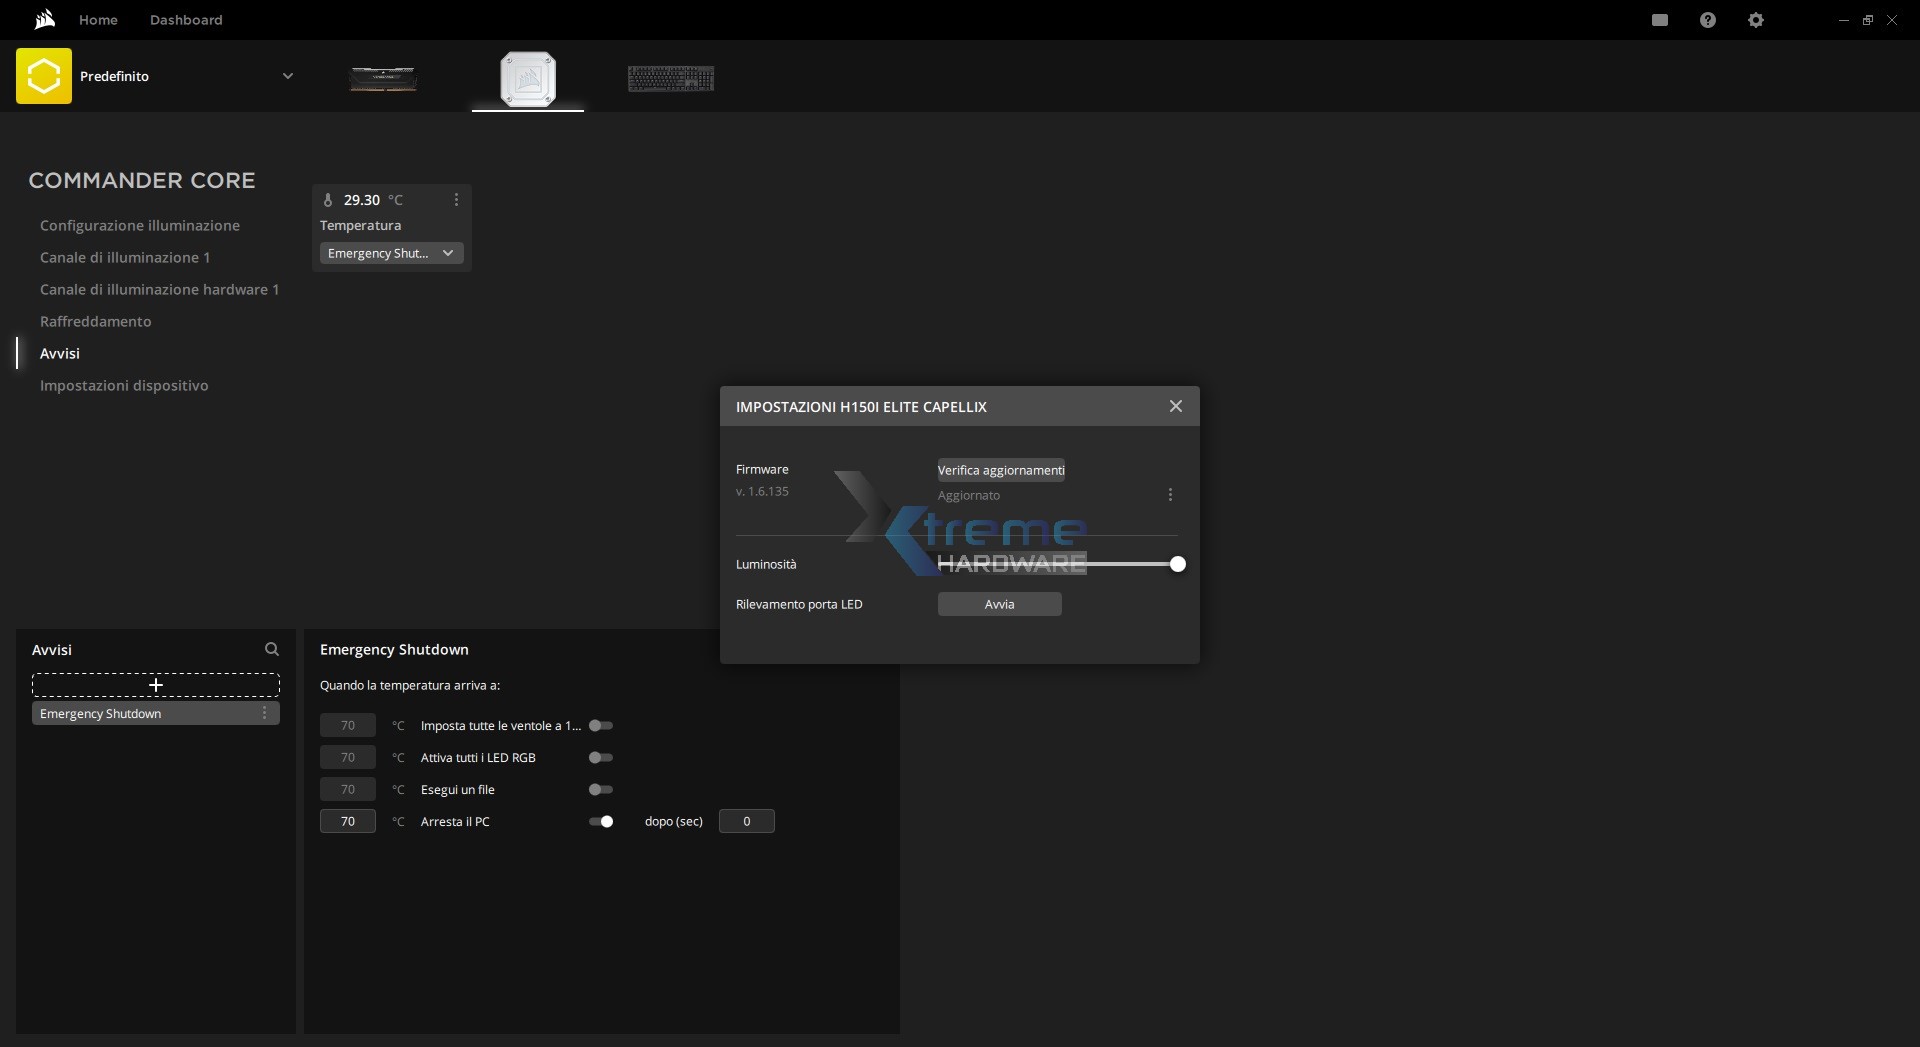Disable the Arresta il PC toggle

pos(601,822)
